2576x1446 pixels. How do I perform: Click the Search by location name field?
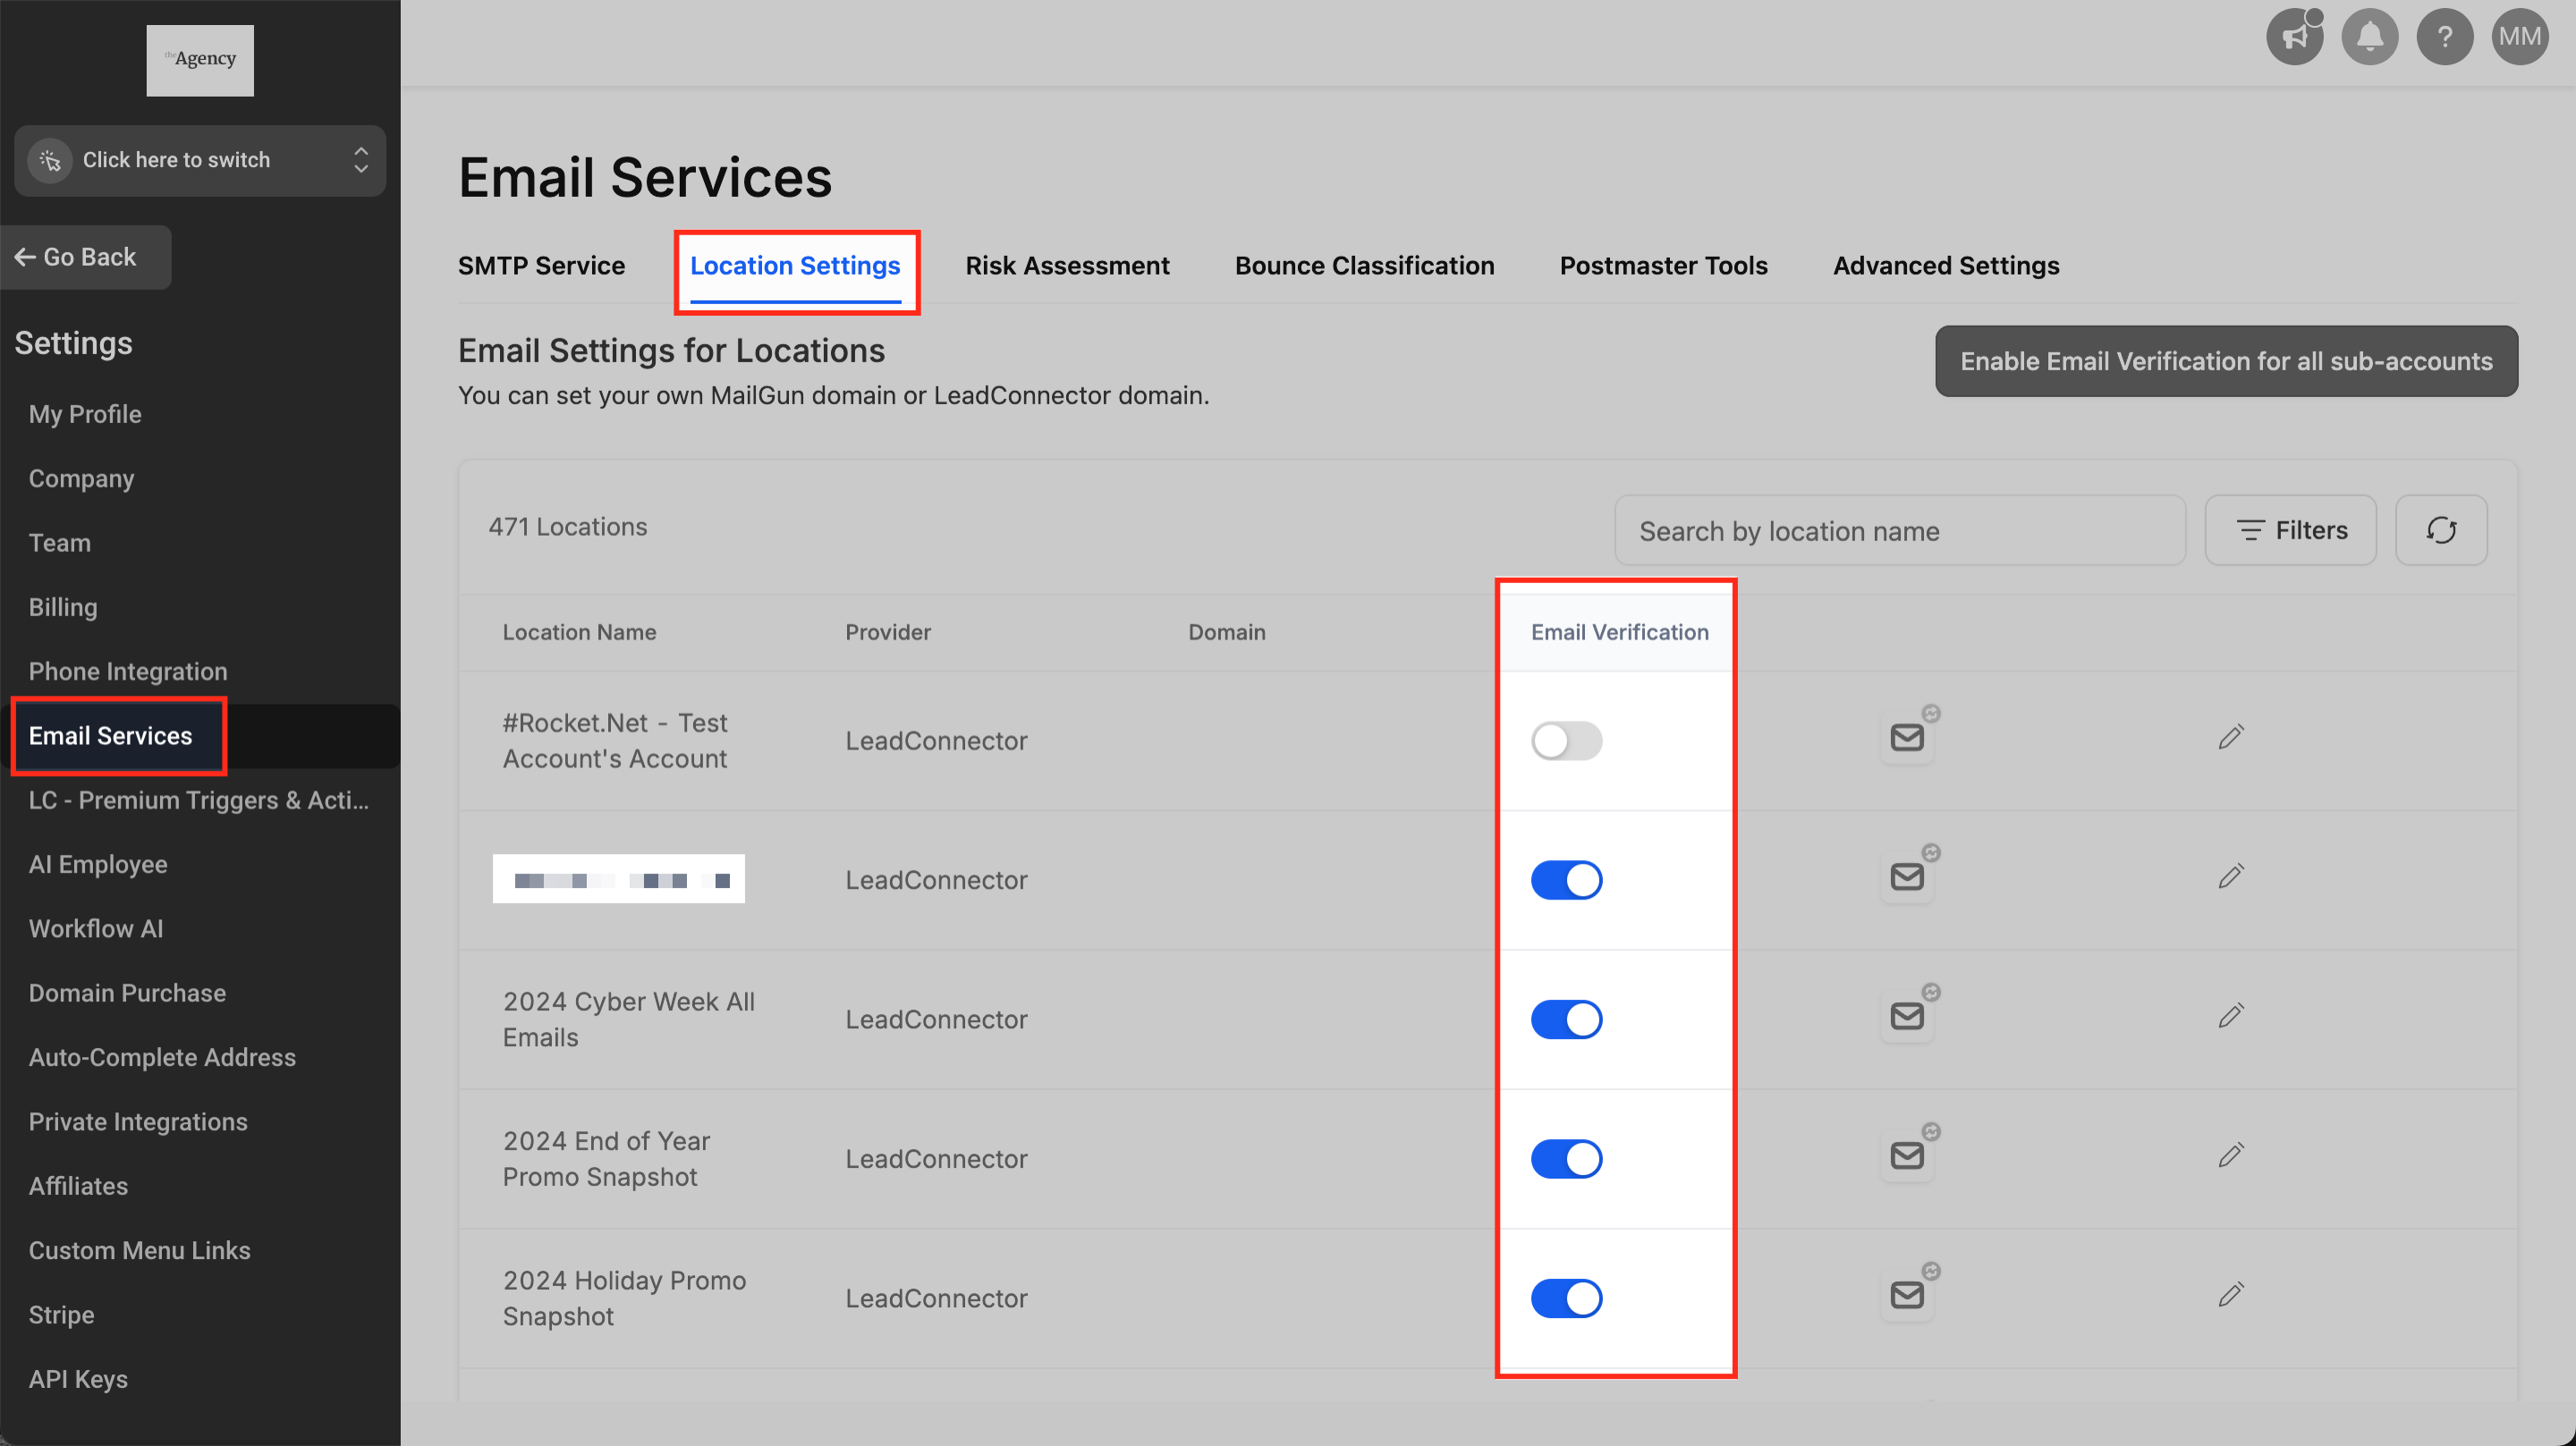(x=1898, y=531)
